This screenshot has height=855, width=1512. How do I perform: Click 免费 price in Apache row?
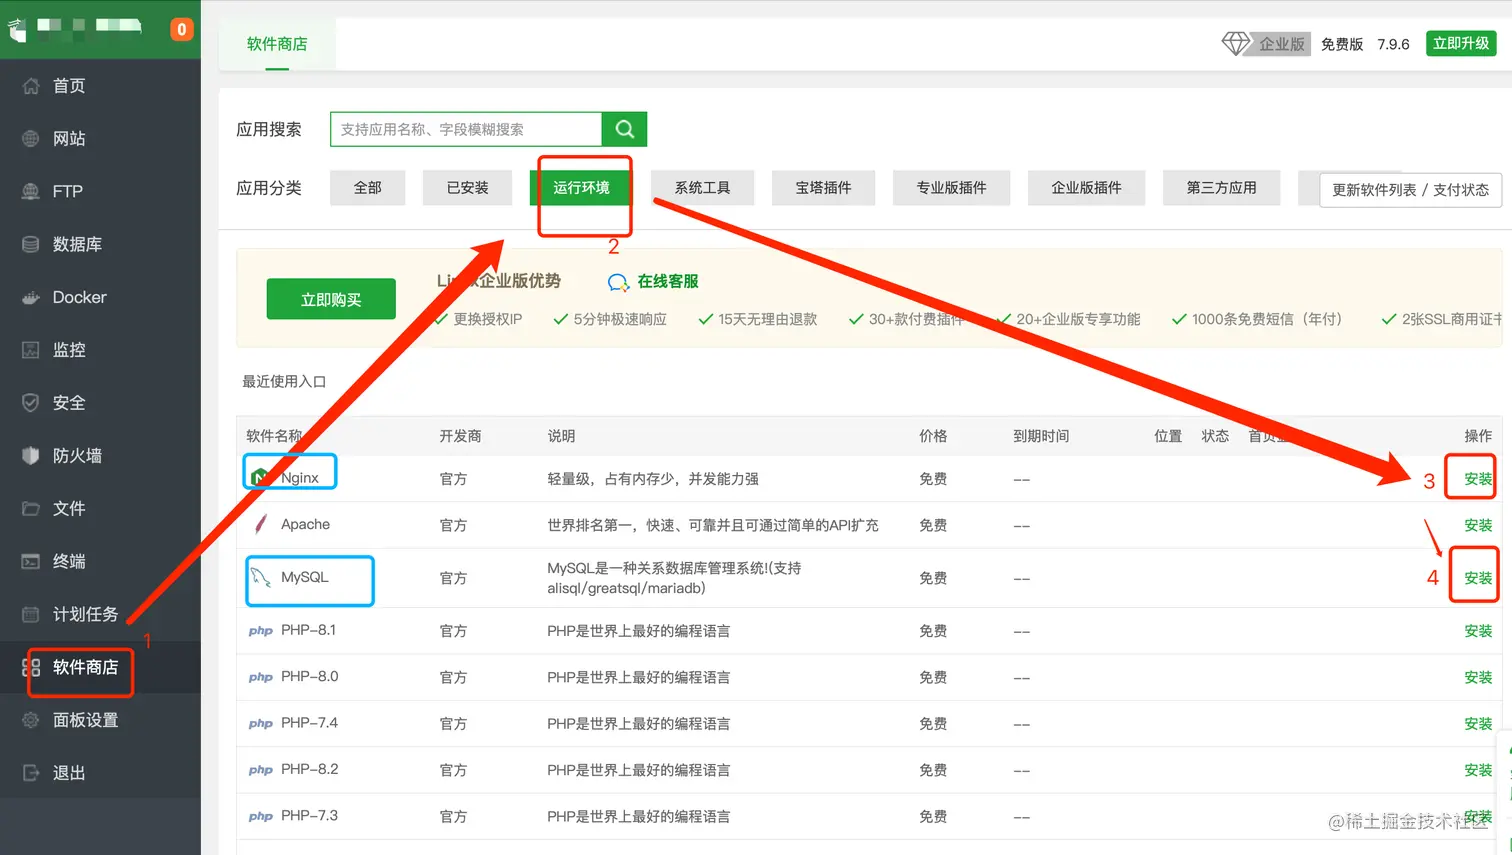(933, 525)
